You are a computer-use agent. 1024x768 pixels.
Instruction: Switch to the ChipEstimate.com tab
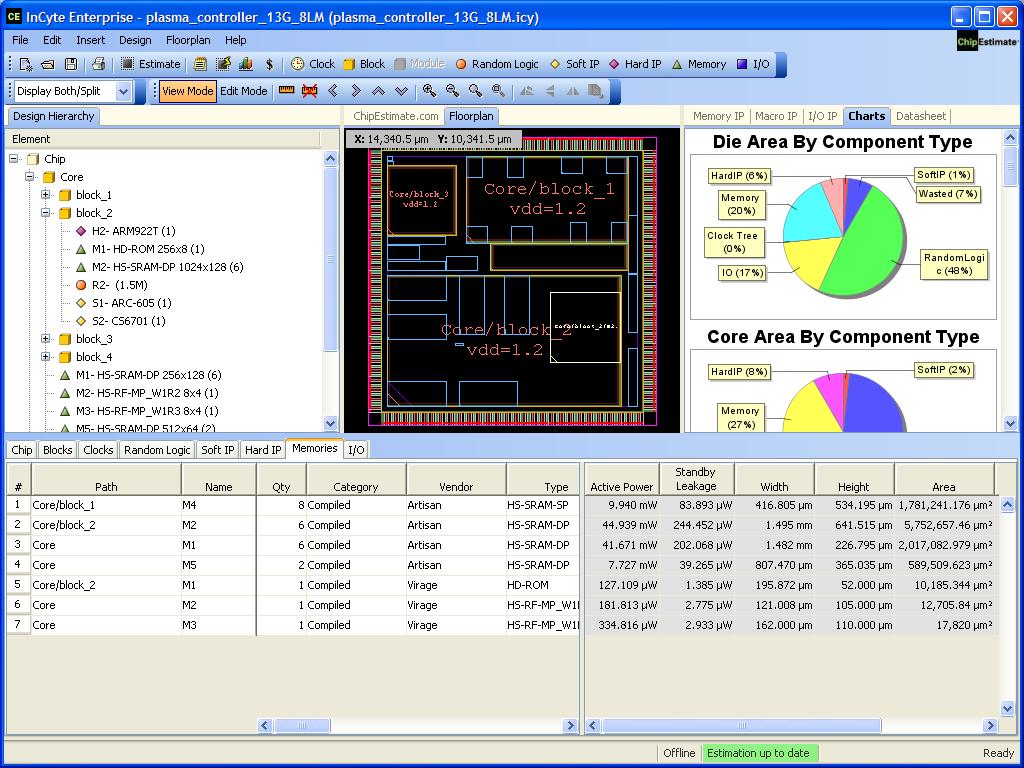(396, 116)
